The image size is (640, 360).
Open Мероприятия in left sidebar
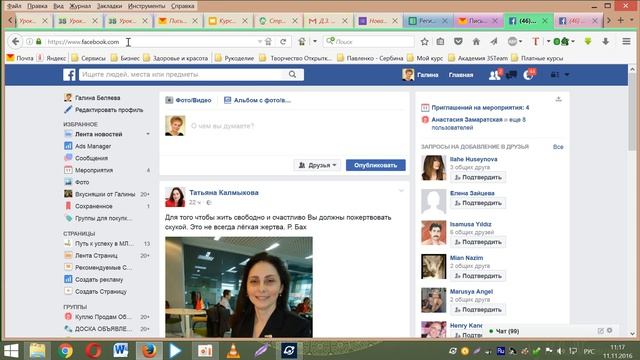(x=93, y=170)
